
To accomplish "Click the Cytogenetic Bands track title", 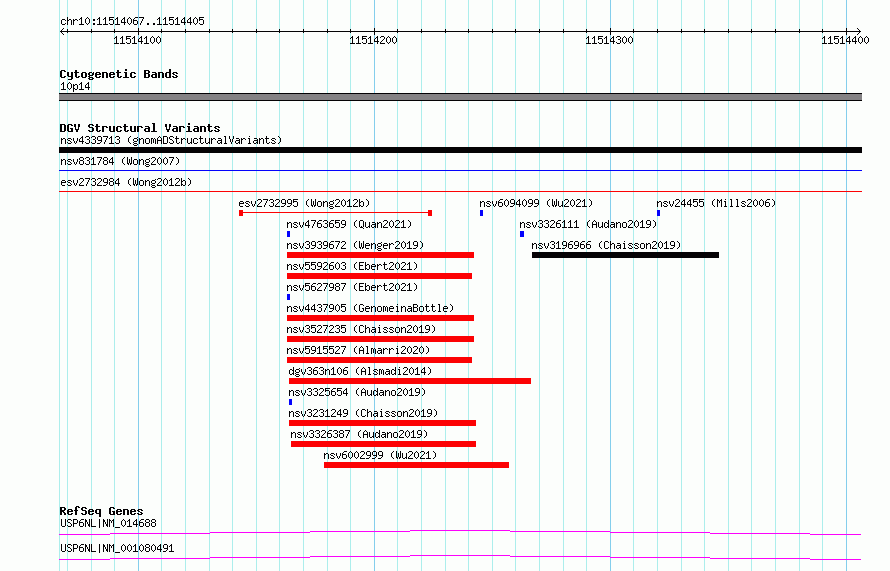I will point(119,74).
